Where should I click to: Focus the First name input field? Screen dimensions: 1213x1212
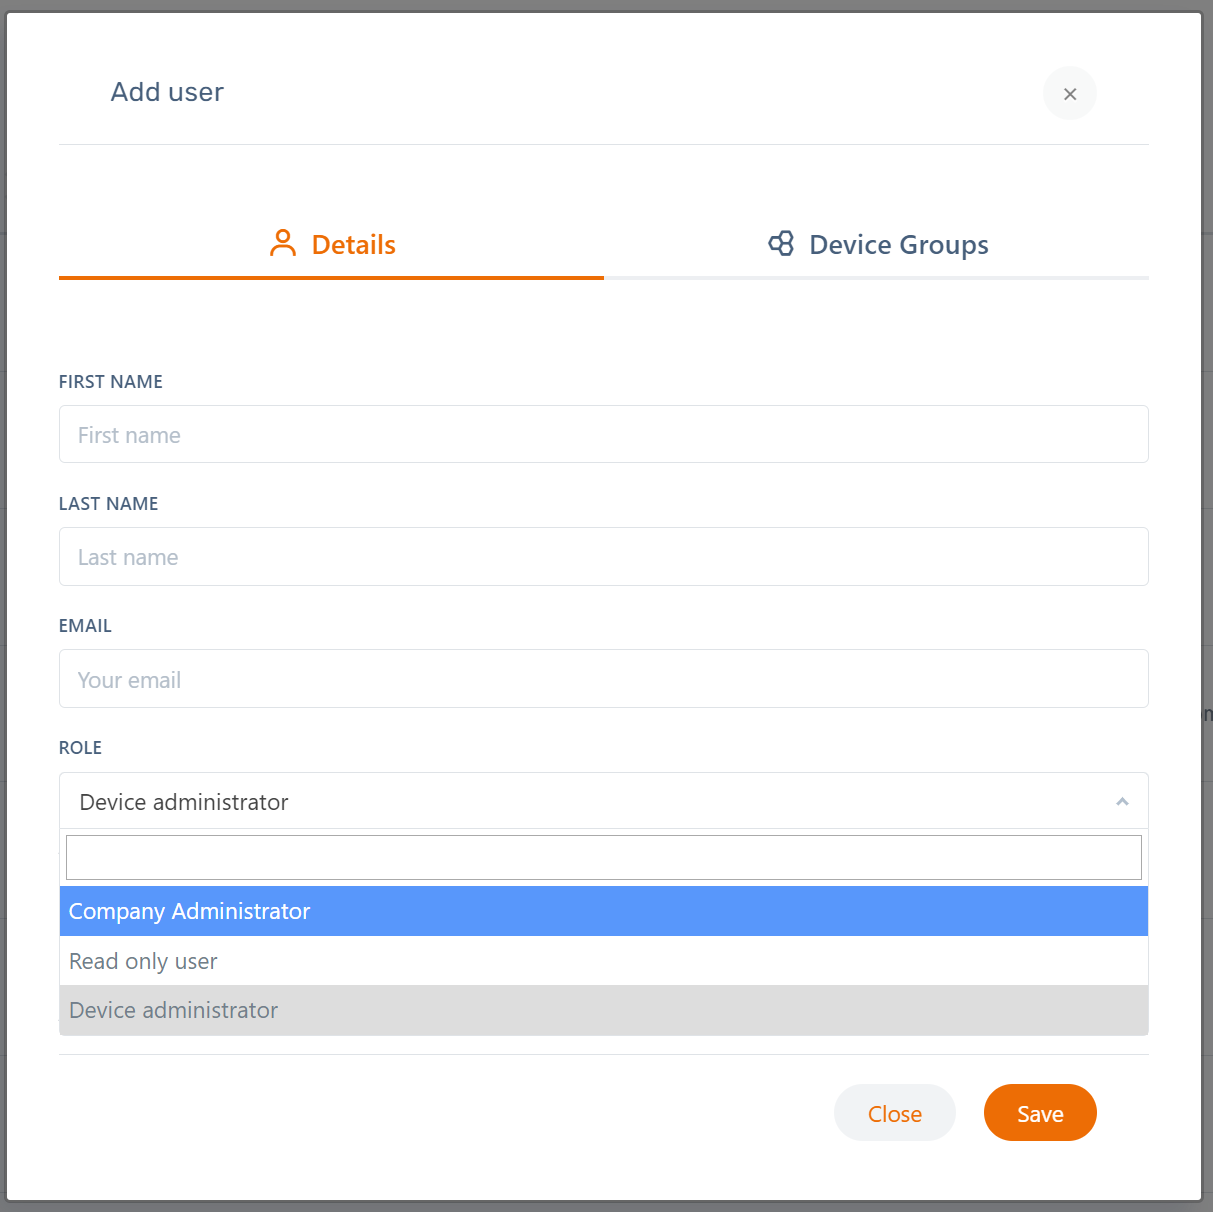pos(603,435)
